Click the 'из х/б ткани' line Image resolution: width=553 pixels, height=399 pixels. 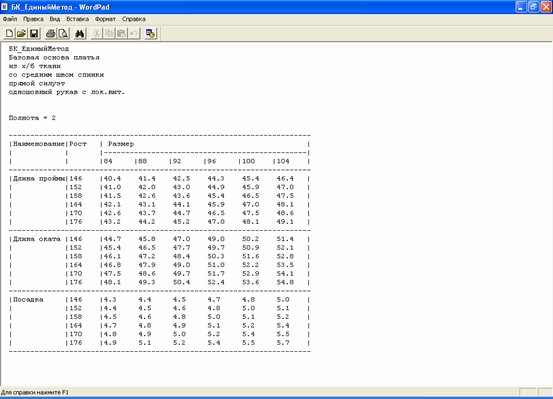click(x=35, y=66)
